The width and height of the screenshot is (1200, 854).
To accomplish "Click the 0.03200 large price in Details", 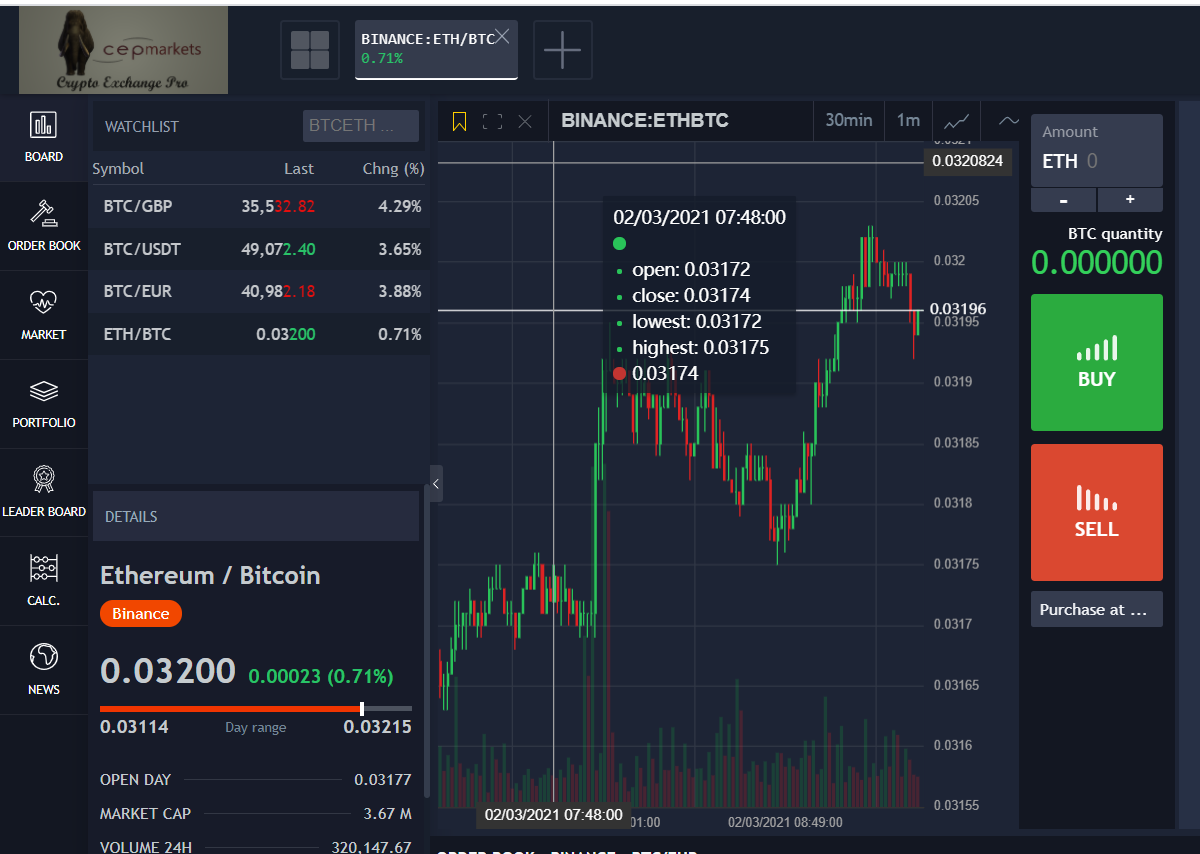I will pyautogui.click(x=168, y=671).
